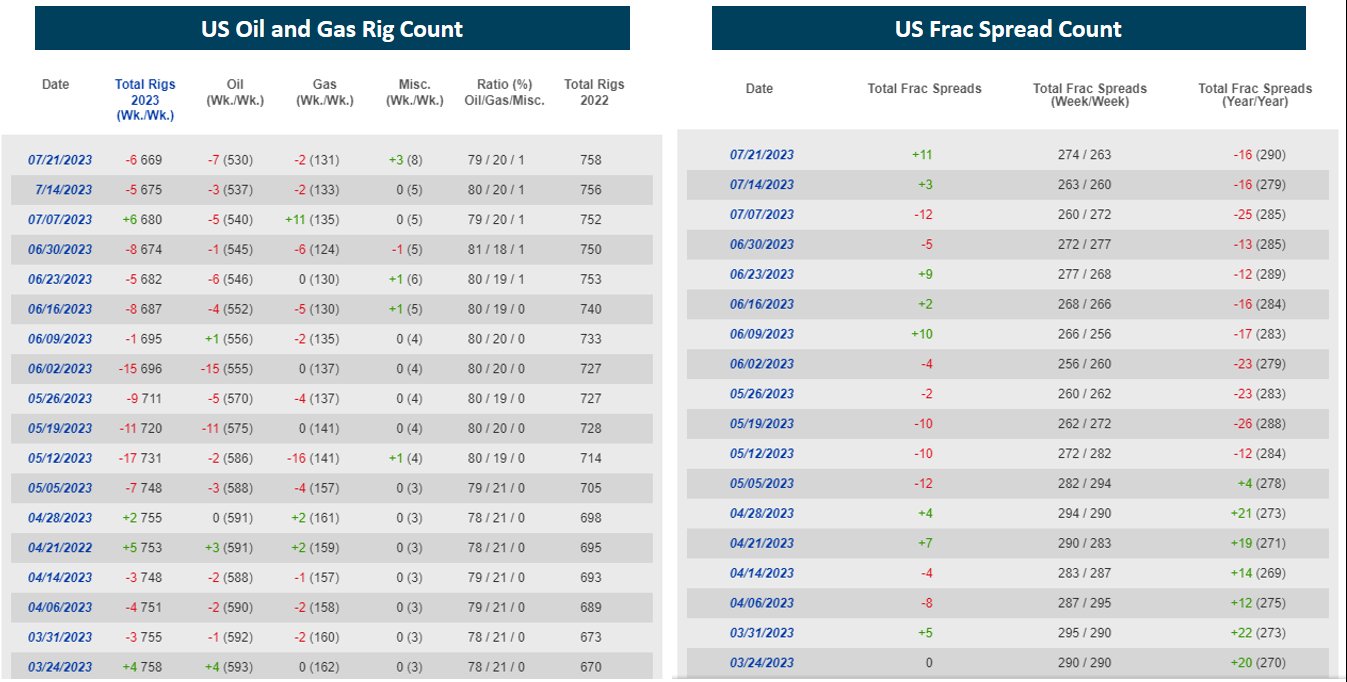This screenshot has width=1347, height=682.
Task: Select 'Total Frac Spreads (Week/Week)' column header
Action: (x=1090, y=95)
